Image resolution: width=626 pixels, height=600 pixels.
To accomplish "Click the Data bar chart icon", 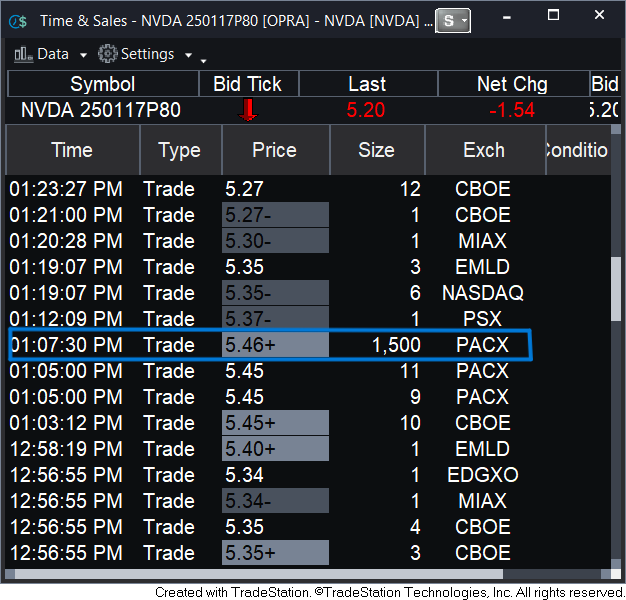I will click(23, 54).
